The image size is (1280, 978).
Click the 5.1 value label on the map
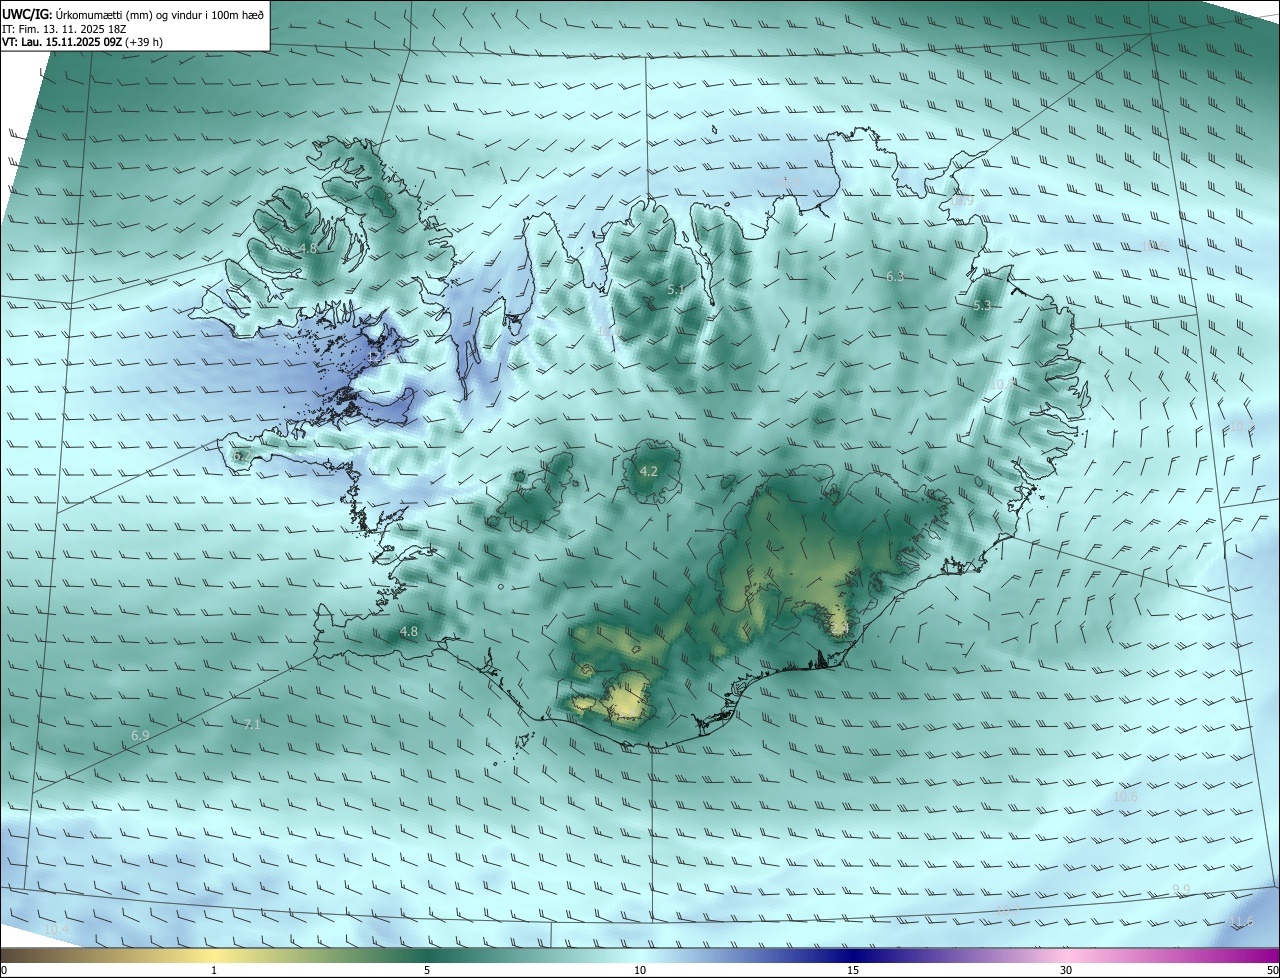676,290
